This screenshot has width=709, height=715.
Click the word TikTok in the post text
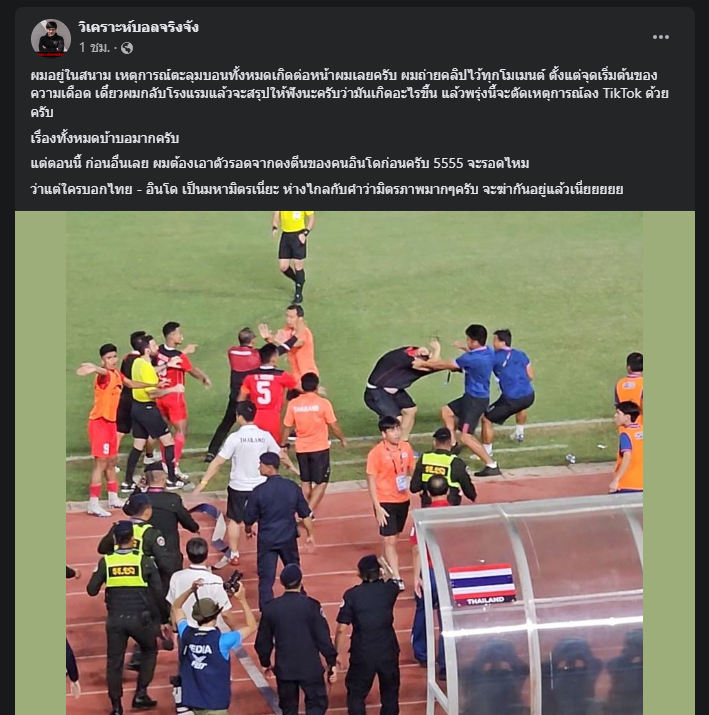click(622, 93)
